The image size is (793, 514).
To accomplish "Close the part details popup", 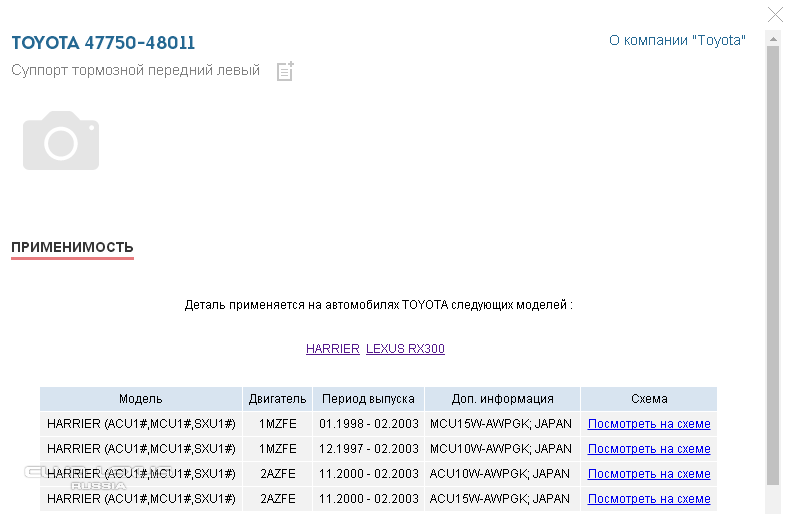I will pos(775,14).
